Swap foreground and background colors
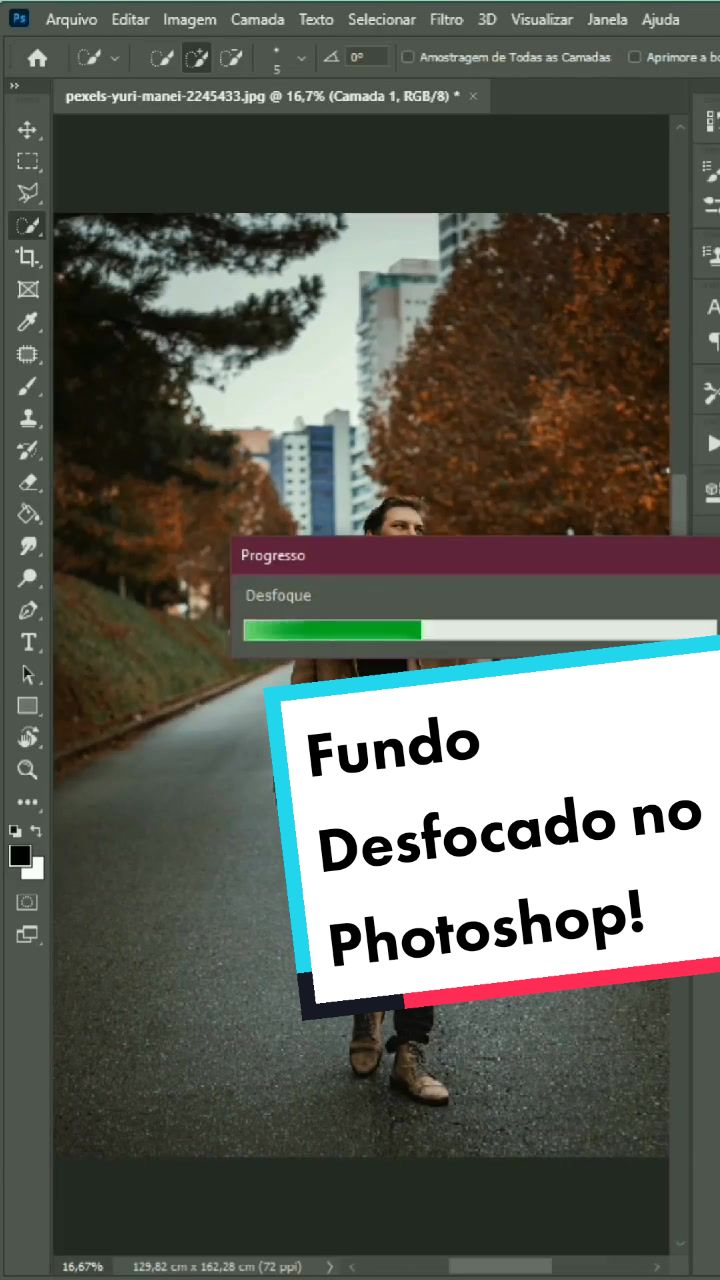 coord(37,831)
